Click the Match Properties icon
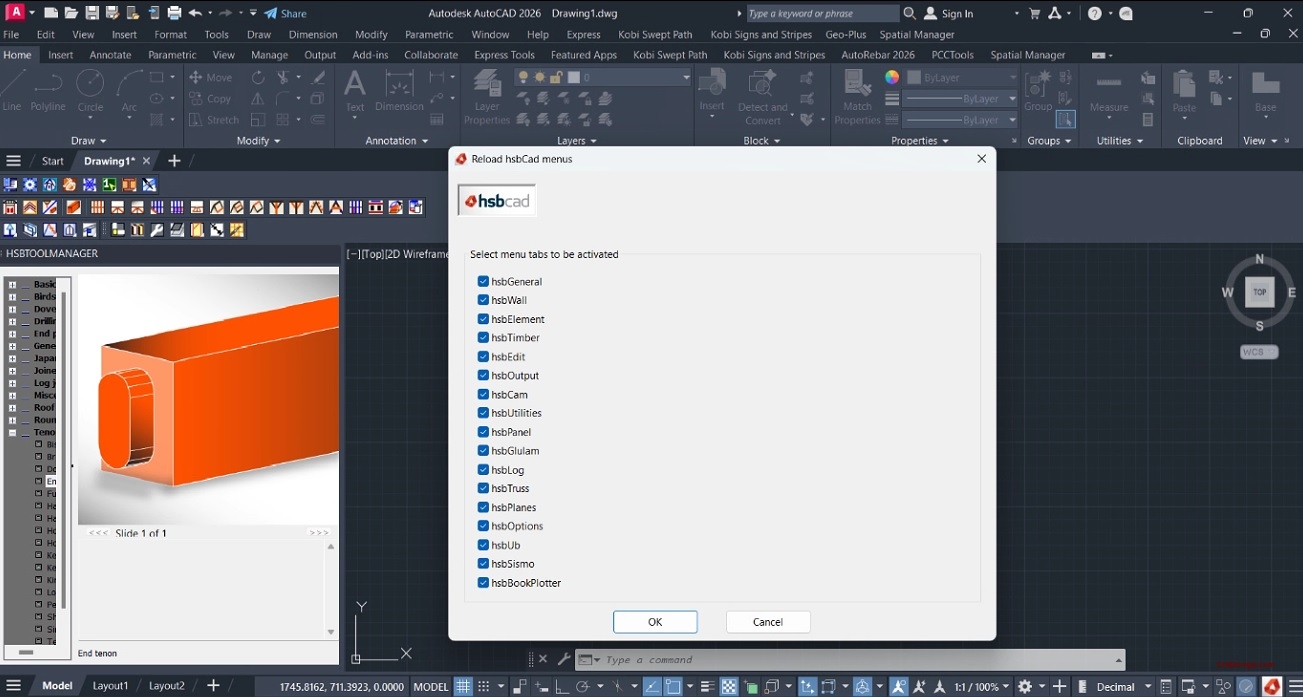The width and height of the screenshot is (1303, 697). coord(857,95)
